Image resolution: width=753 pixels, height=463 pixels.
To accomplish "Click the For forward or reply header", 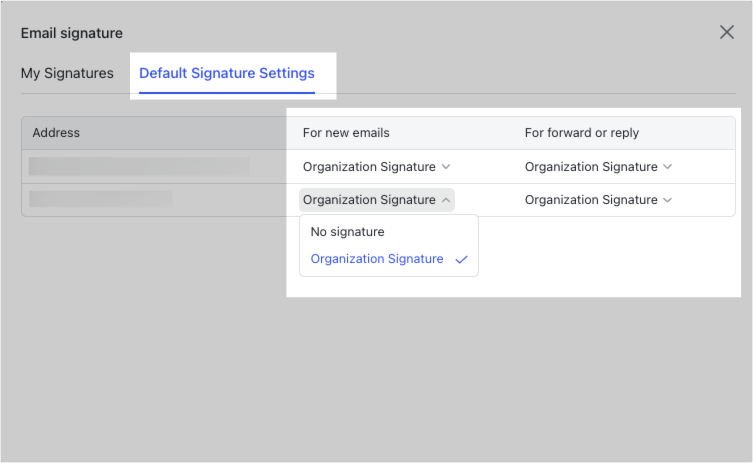I will pyautogui.click(x=582, y=133).
